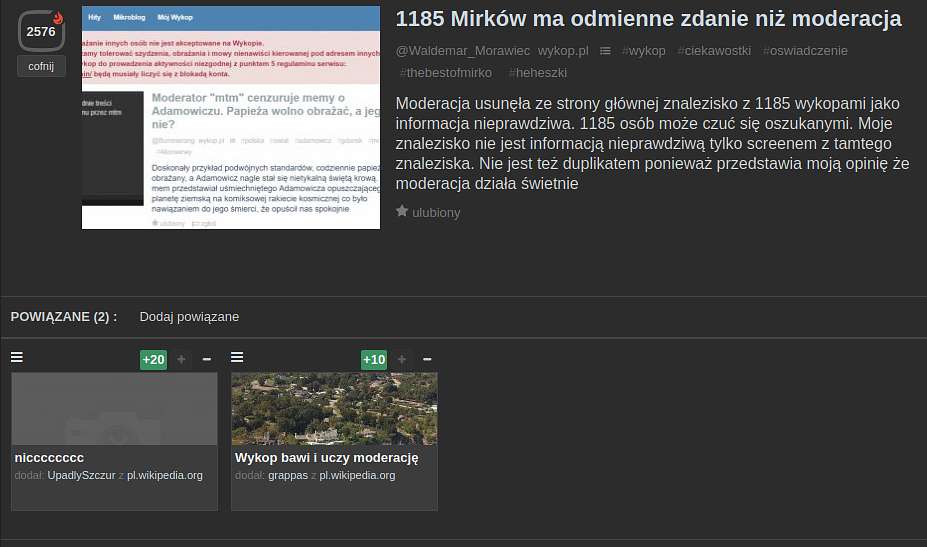Screen dimensions: 927x547
Task: Open the #thebestofmirko tag
Action: [446, 73]
